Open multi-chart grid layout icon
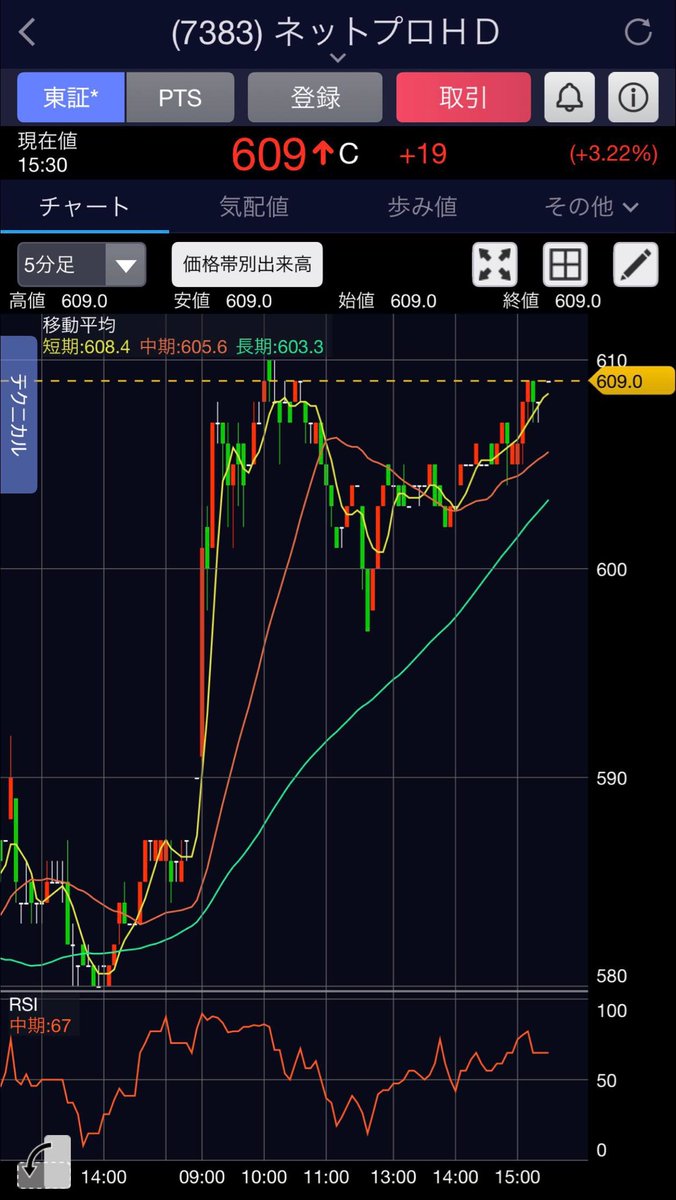 click(x=565, y=265)
